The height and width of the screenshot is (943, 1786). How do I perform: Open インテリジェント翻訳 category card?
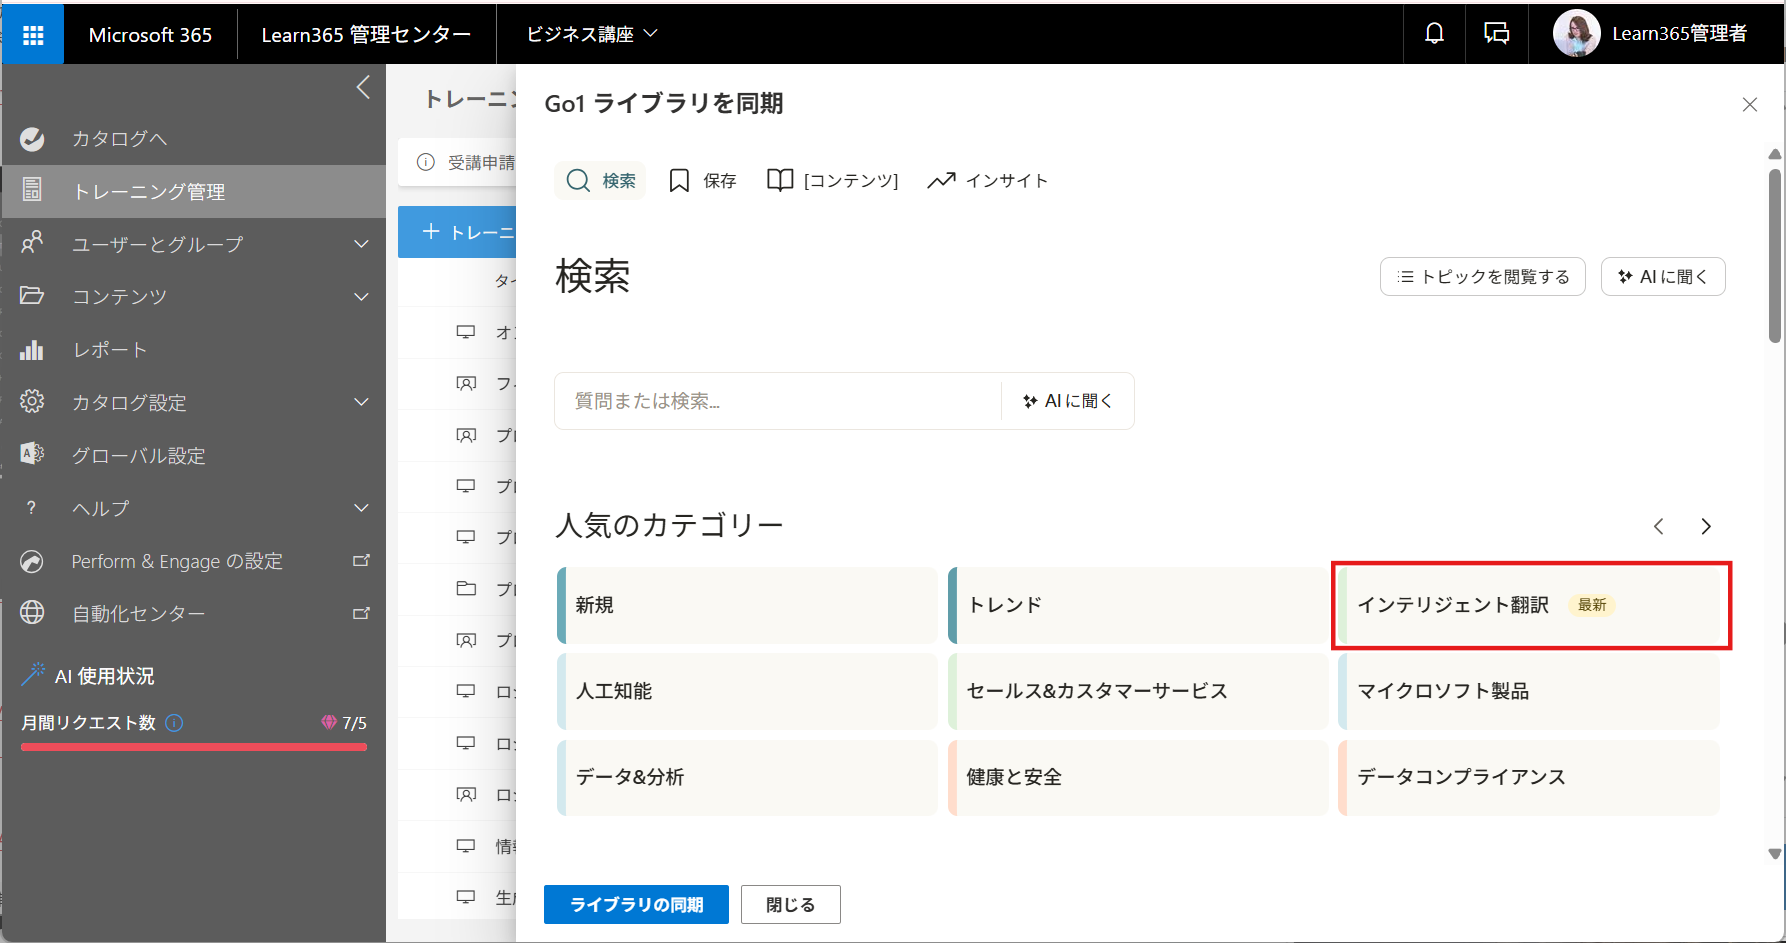(1530, 605)
